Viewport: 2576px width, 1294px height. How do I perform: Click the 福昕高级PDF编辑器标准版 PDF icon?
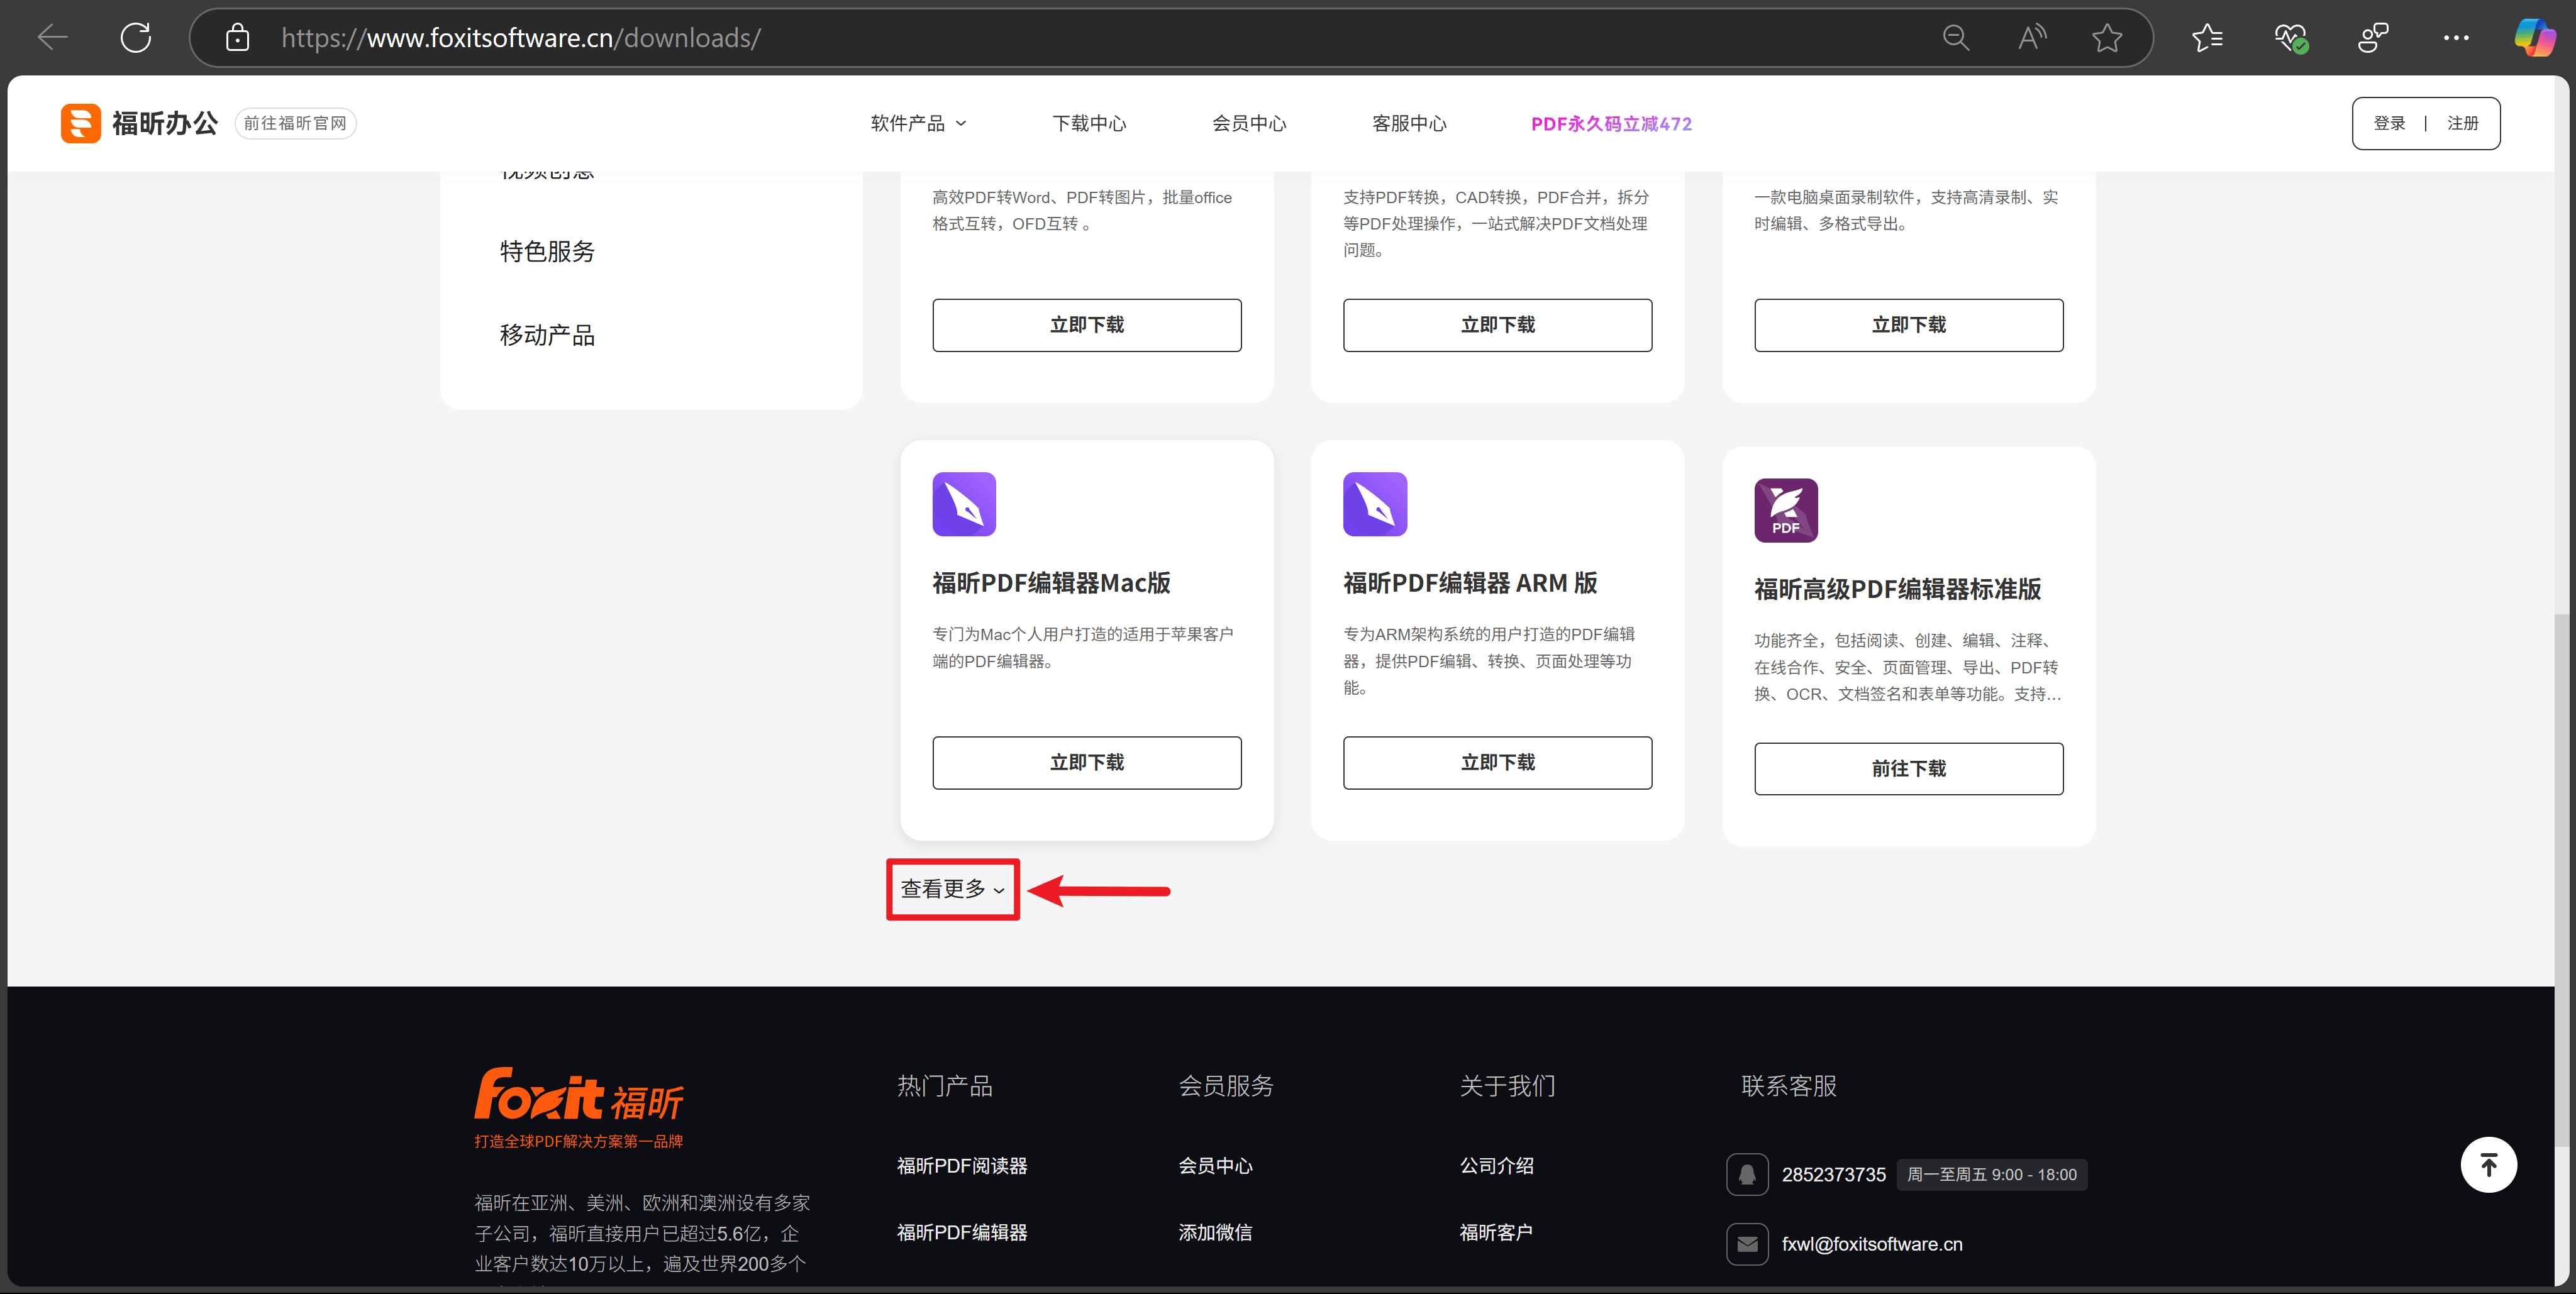[1785, 510]
